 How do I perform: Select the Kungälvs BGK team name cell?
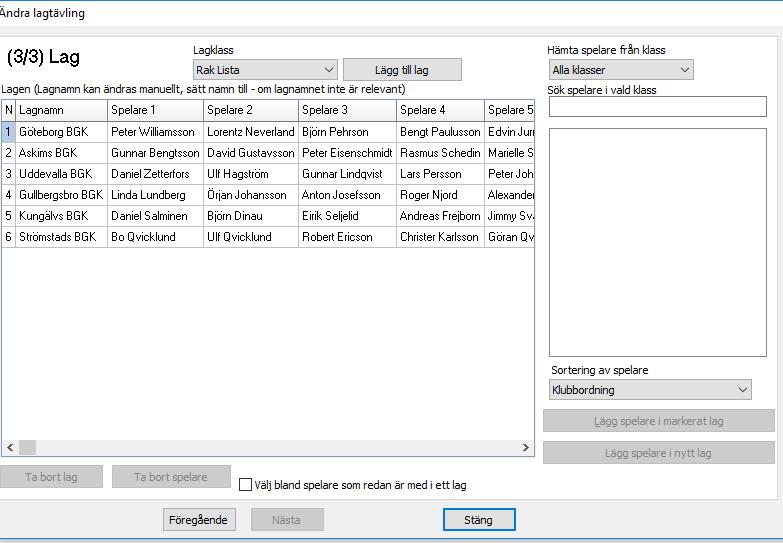point(61,216)
